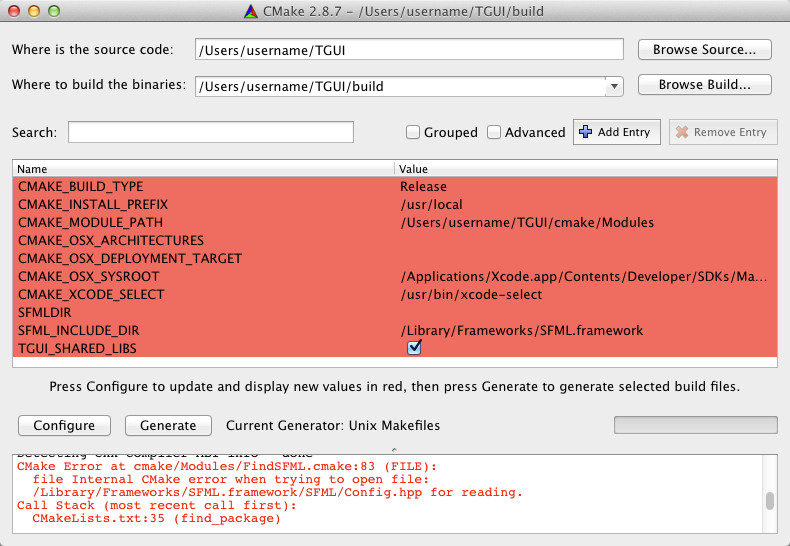Click the CMake Error at FindSFML.cmake line
Viewport: 790px width, 546px height.
pos(227,466)
